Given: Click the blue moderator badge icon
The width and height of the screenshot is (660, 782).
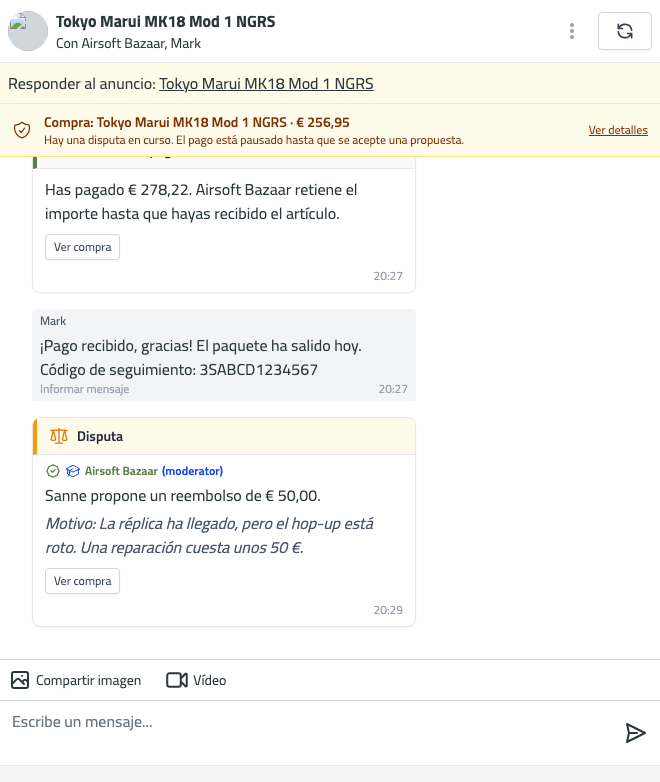Looking at the screenshot, I should point(73,471).
